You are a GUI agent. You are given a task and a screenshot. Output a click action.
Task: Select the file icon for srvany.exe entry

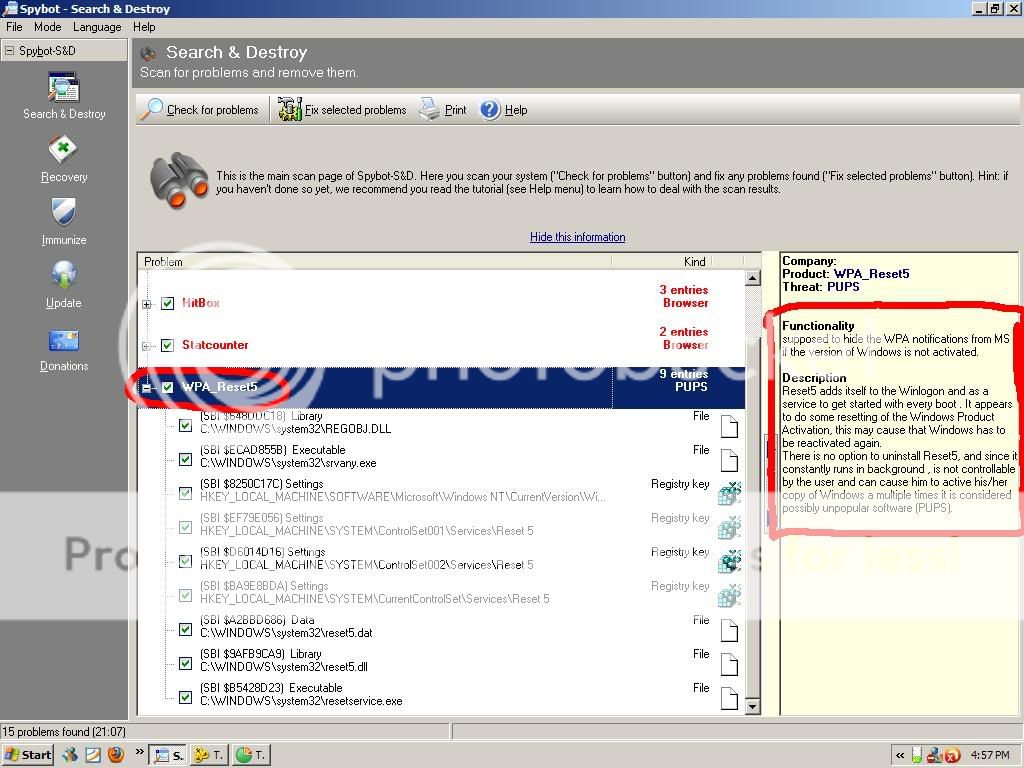tap(729, 460)
